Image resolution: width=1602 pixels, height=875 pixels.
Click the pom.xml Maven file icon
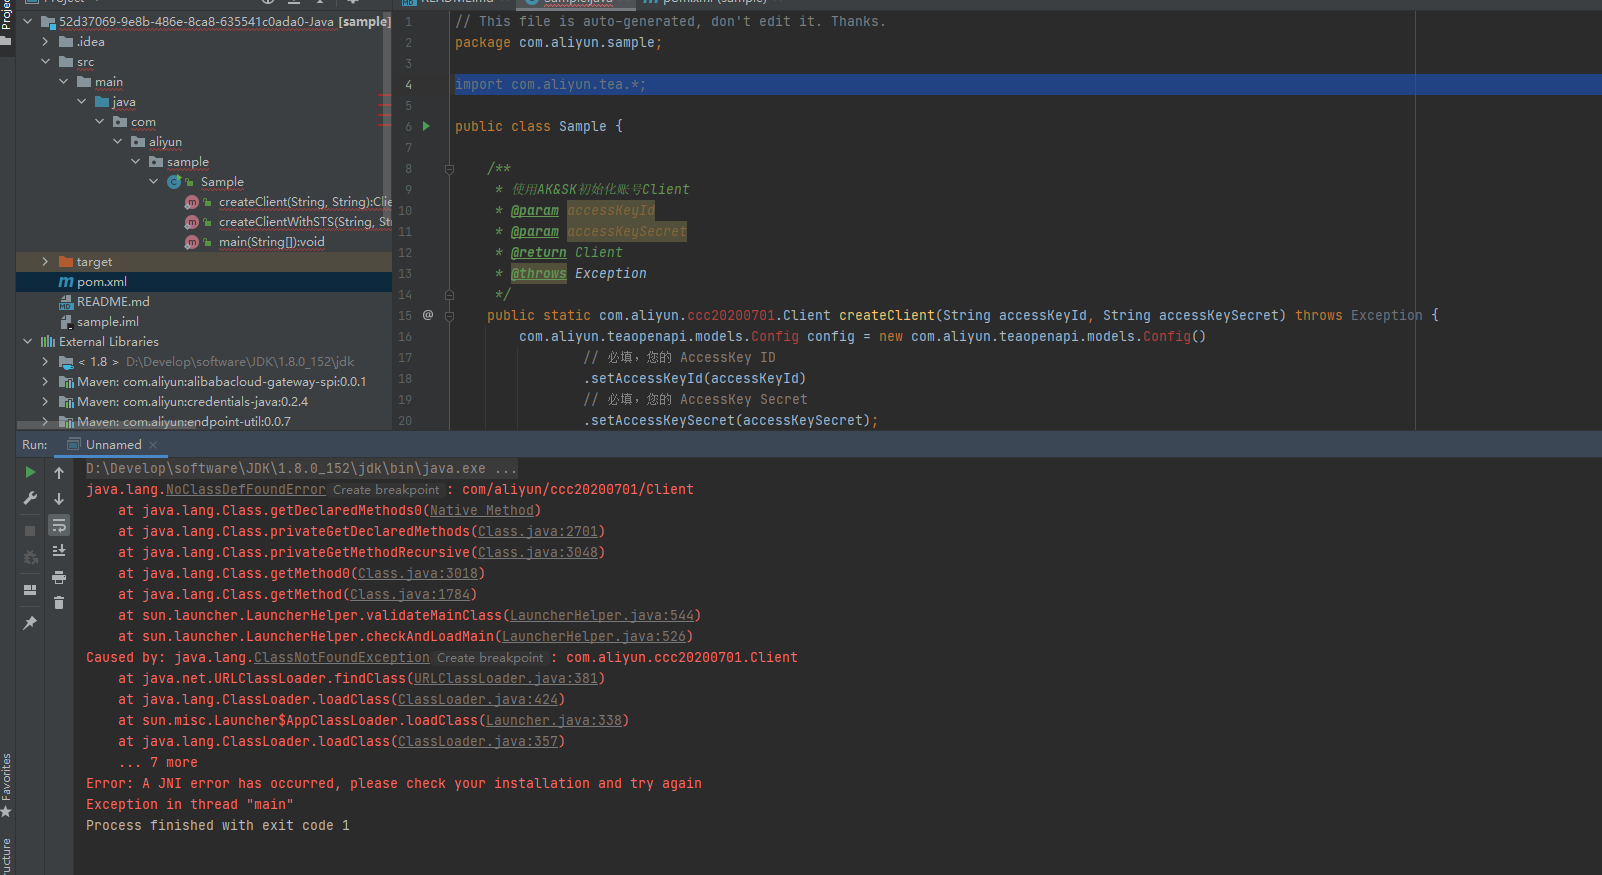click(66, 282)
